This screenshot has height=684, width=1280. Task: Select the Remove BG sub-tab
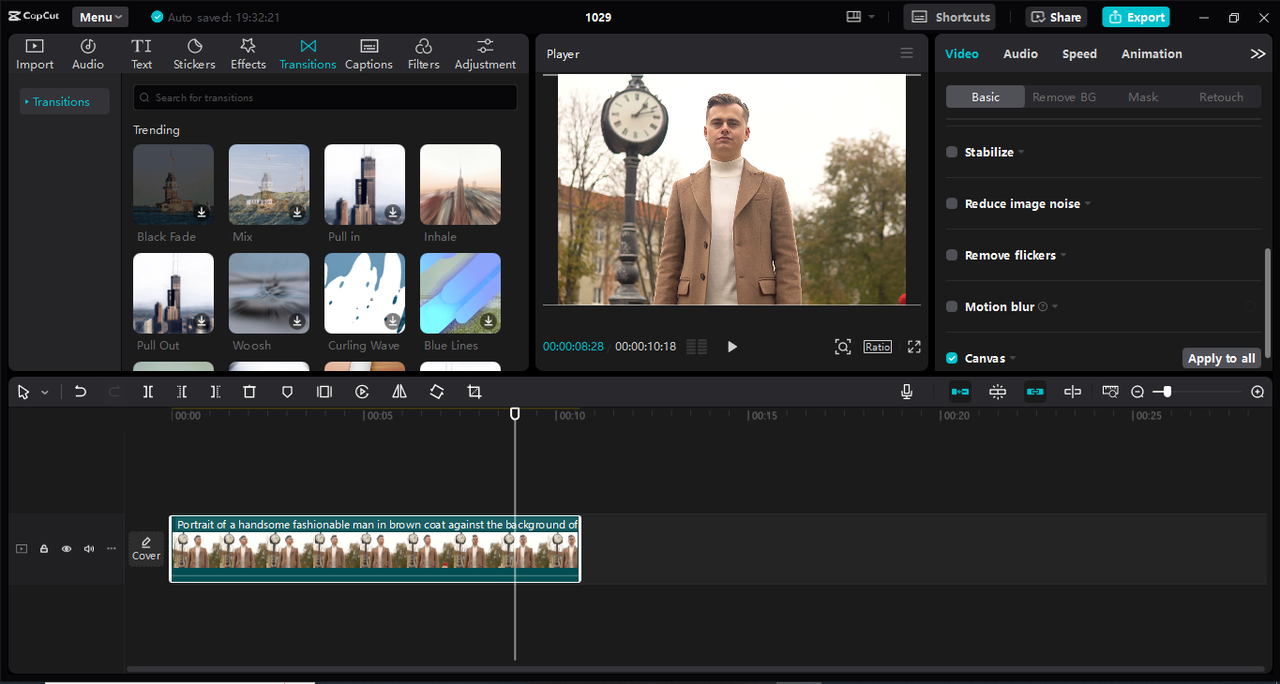[1064, 97]
